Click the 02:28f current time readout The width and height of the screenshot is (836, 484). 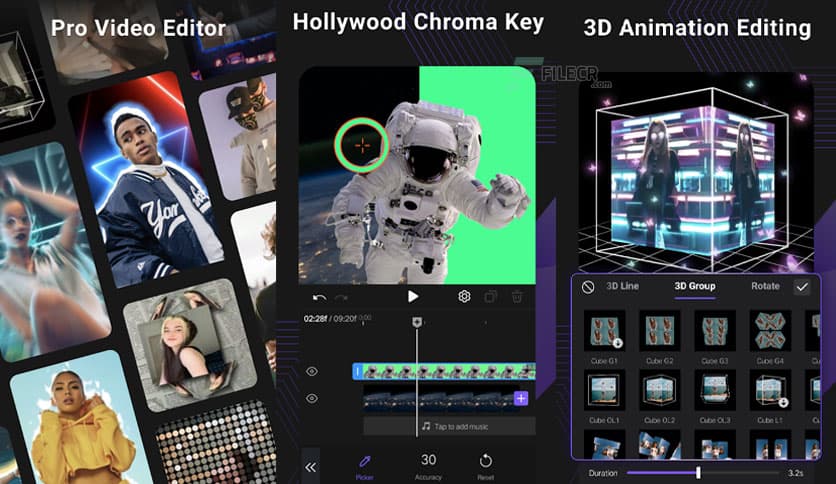click(316, 319)
